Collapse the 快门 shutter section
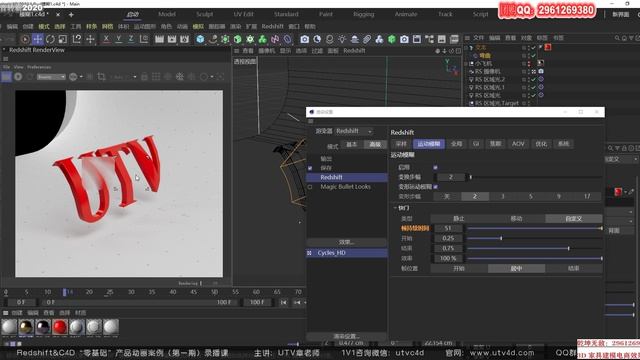Image resolution: width=640 pixels, height=360 pixels. point(395,208)
